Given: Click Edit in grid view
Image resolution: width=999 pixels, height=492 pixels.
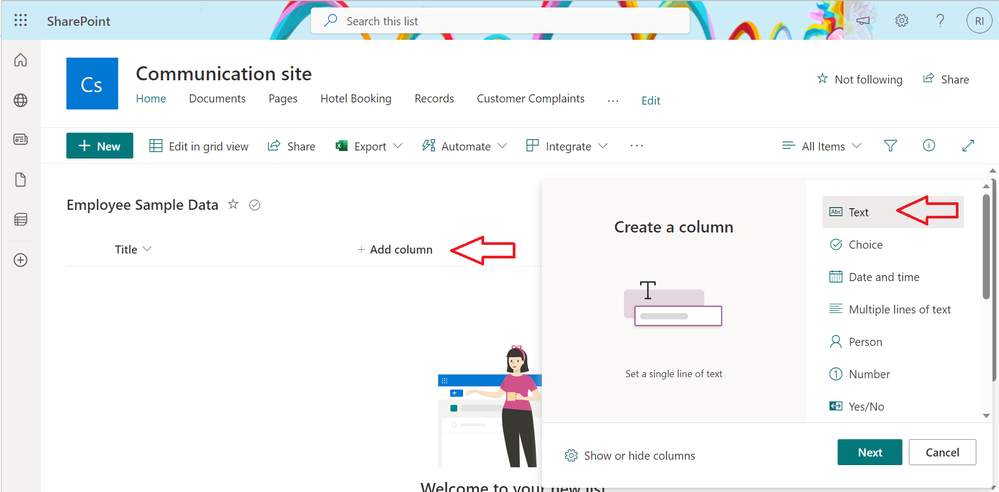Looking at the screenshot, I should click(199, 146).
